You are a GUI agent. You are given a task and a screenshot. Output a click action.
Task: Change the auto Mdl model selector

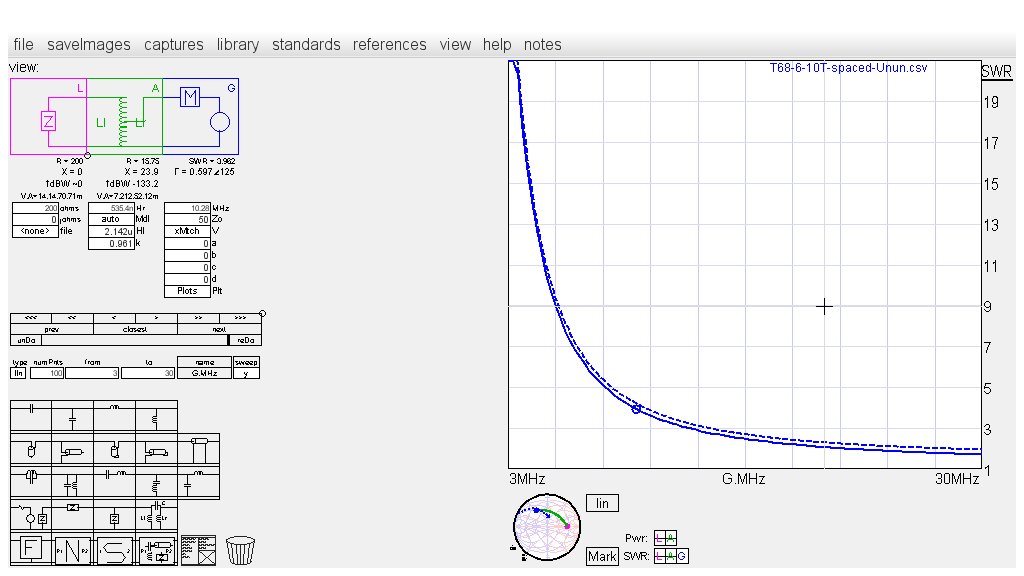(111, 219)
